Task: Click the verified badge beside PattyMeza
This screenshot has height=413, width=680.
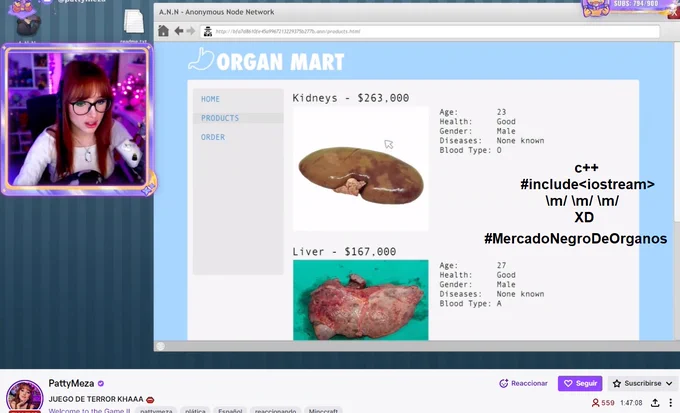Action: point(101,384)
